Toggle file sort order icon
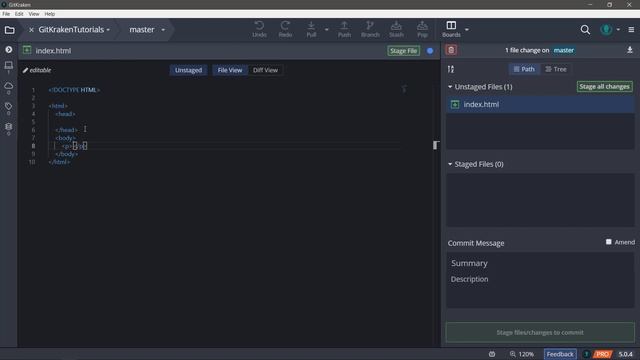Screen dimensions: 640x360 tap(451, 69)
